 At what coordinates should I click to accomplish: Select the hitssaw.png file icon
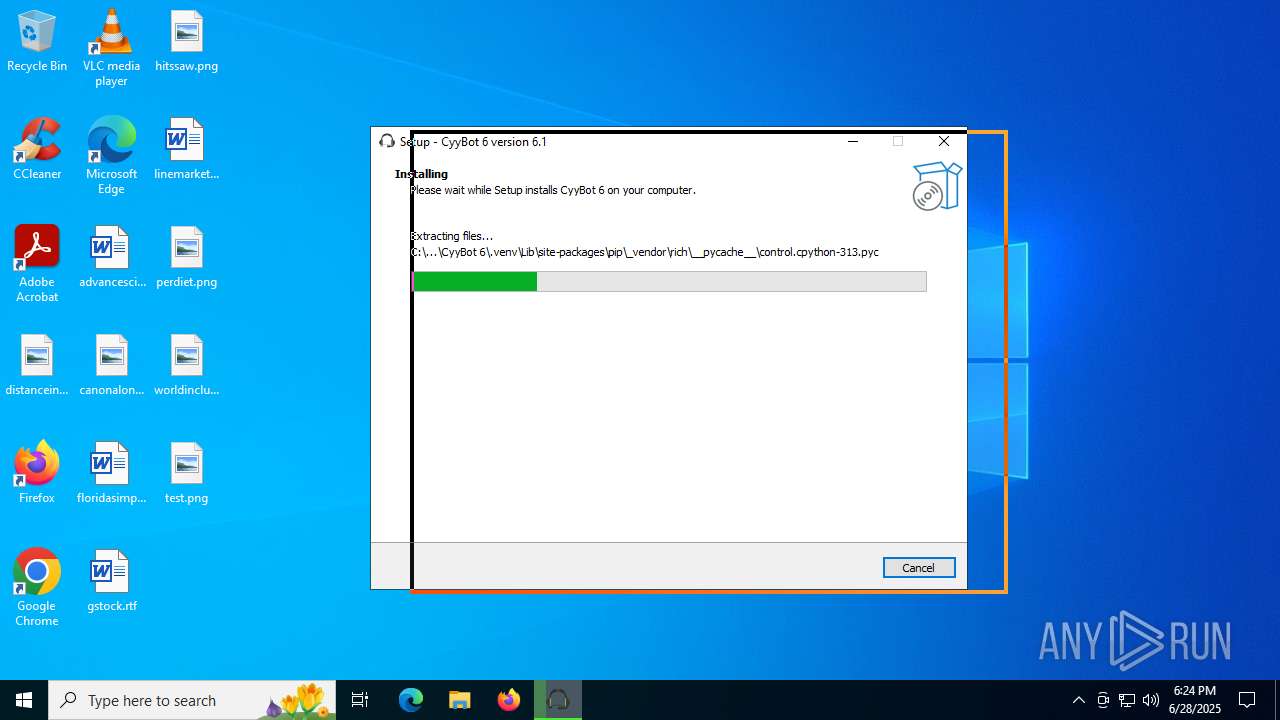[186, 42]
